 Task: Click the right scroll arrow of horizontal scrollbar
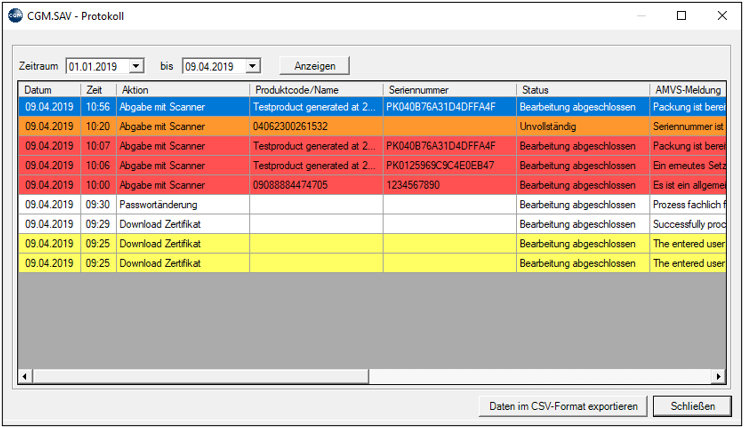719,376
